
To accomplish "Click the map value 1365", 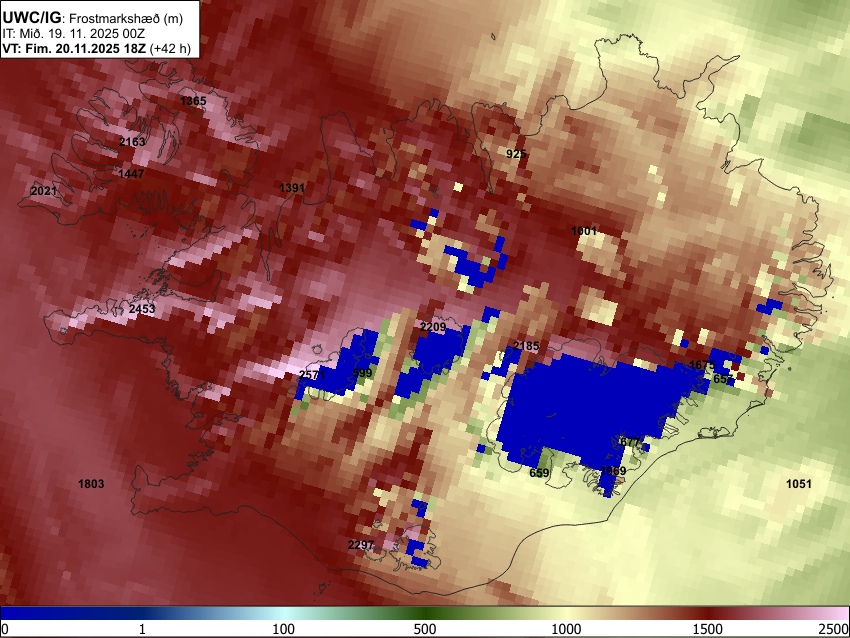I will (193, 101).
